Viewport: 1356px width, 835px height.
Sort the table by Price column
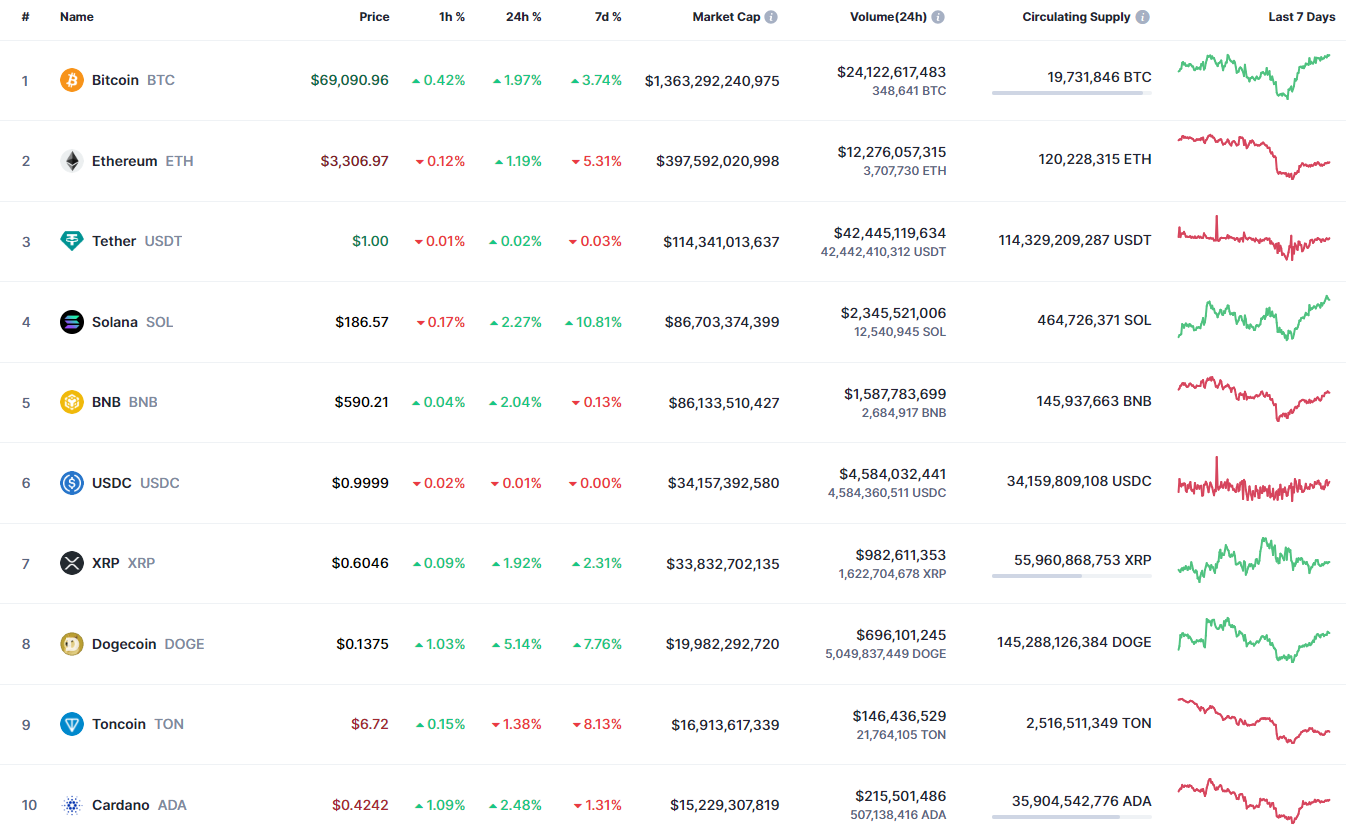click(x=374, y=17)
